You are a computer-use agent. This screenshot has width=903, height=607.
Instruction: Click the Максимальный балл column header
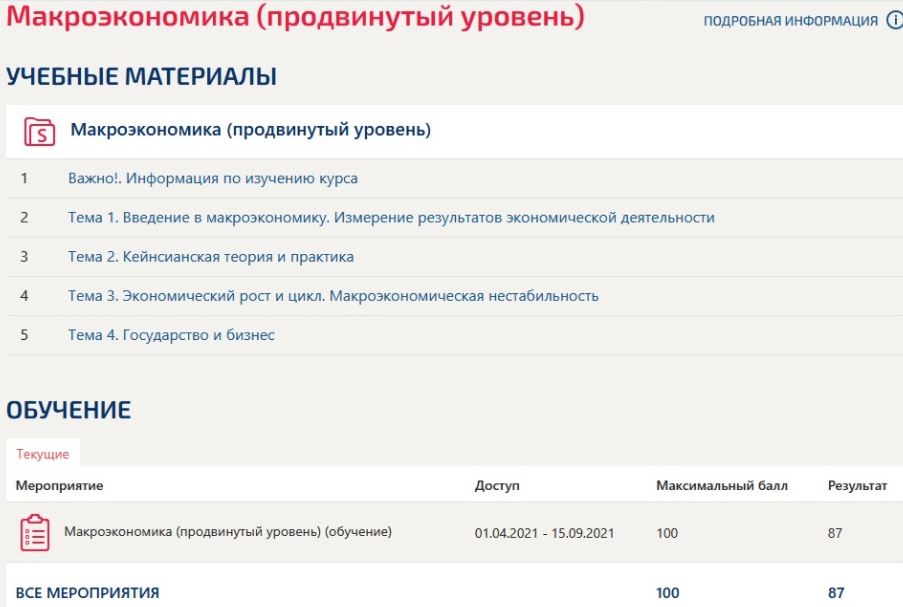tap(722, 485)
